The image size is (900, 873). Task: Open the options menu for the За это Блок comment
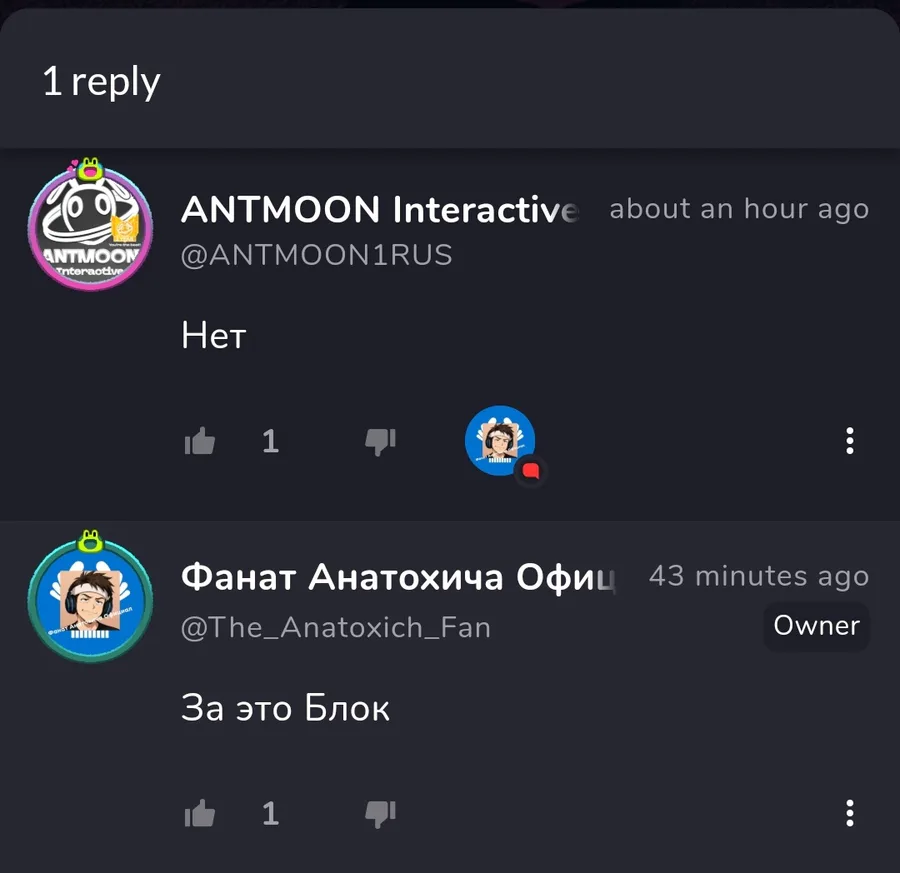coord(849,813)
